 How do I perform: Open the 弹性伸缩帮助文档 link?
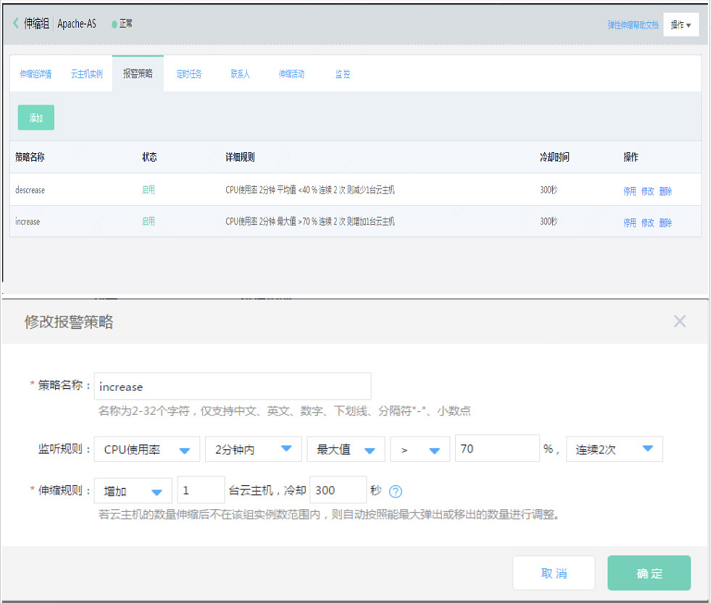coord(633,25)
